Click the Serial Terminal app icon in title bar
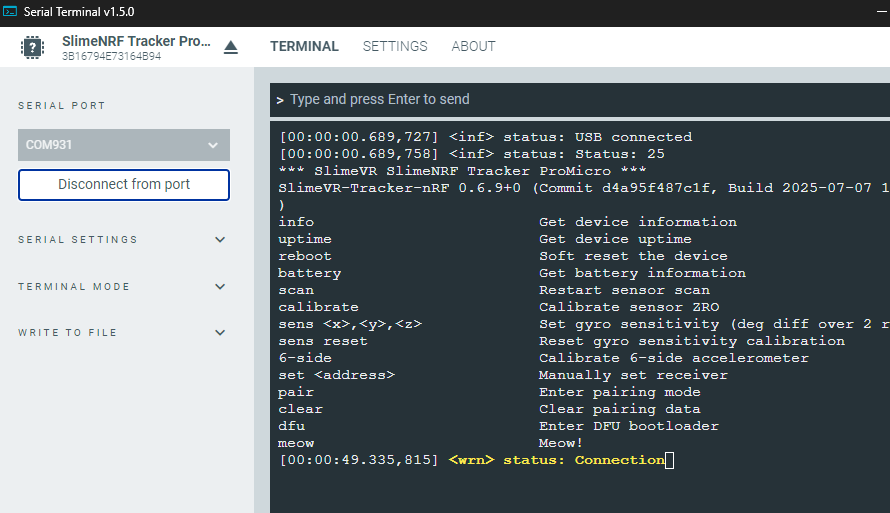The width and height of the screenshot is (890, 513). (x=10, y=11)
